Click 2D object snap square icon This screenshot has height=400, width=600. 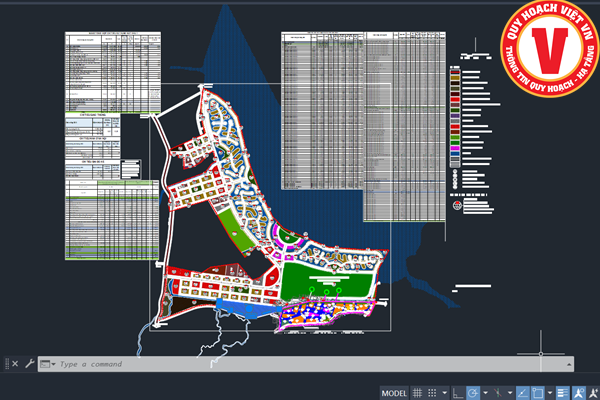click(537, 392)
